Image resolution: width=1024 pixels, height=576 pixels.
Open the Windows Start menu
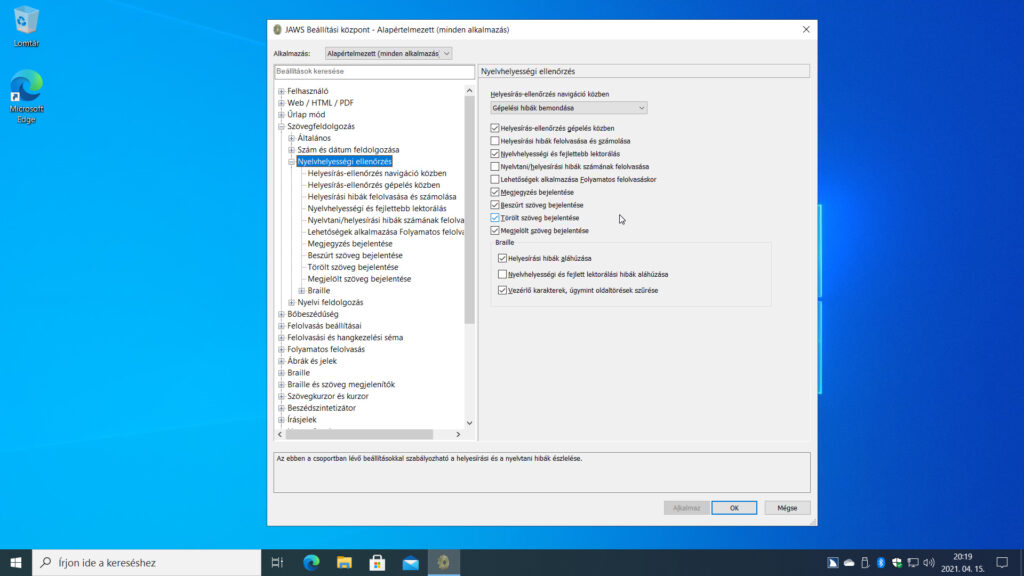coord(16,562)
